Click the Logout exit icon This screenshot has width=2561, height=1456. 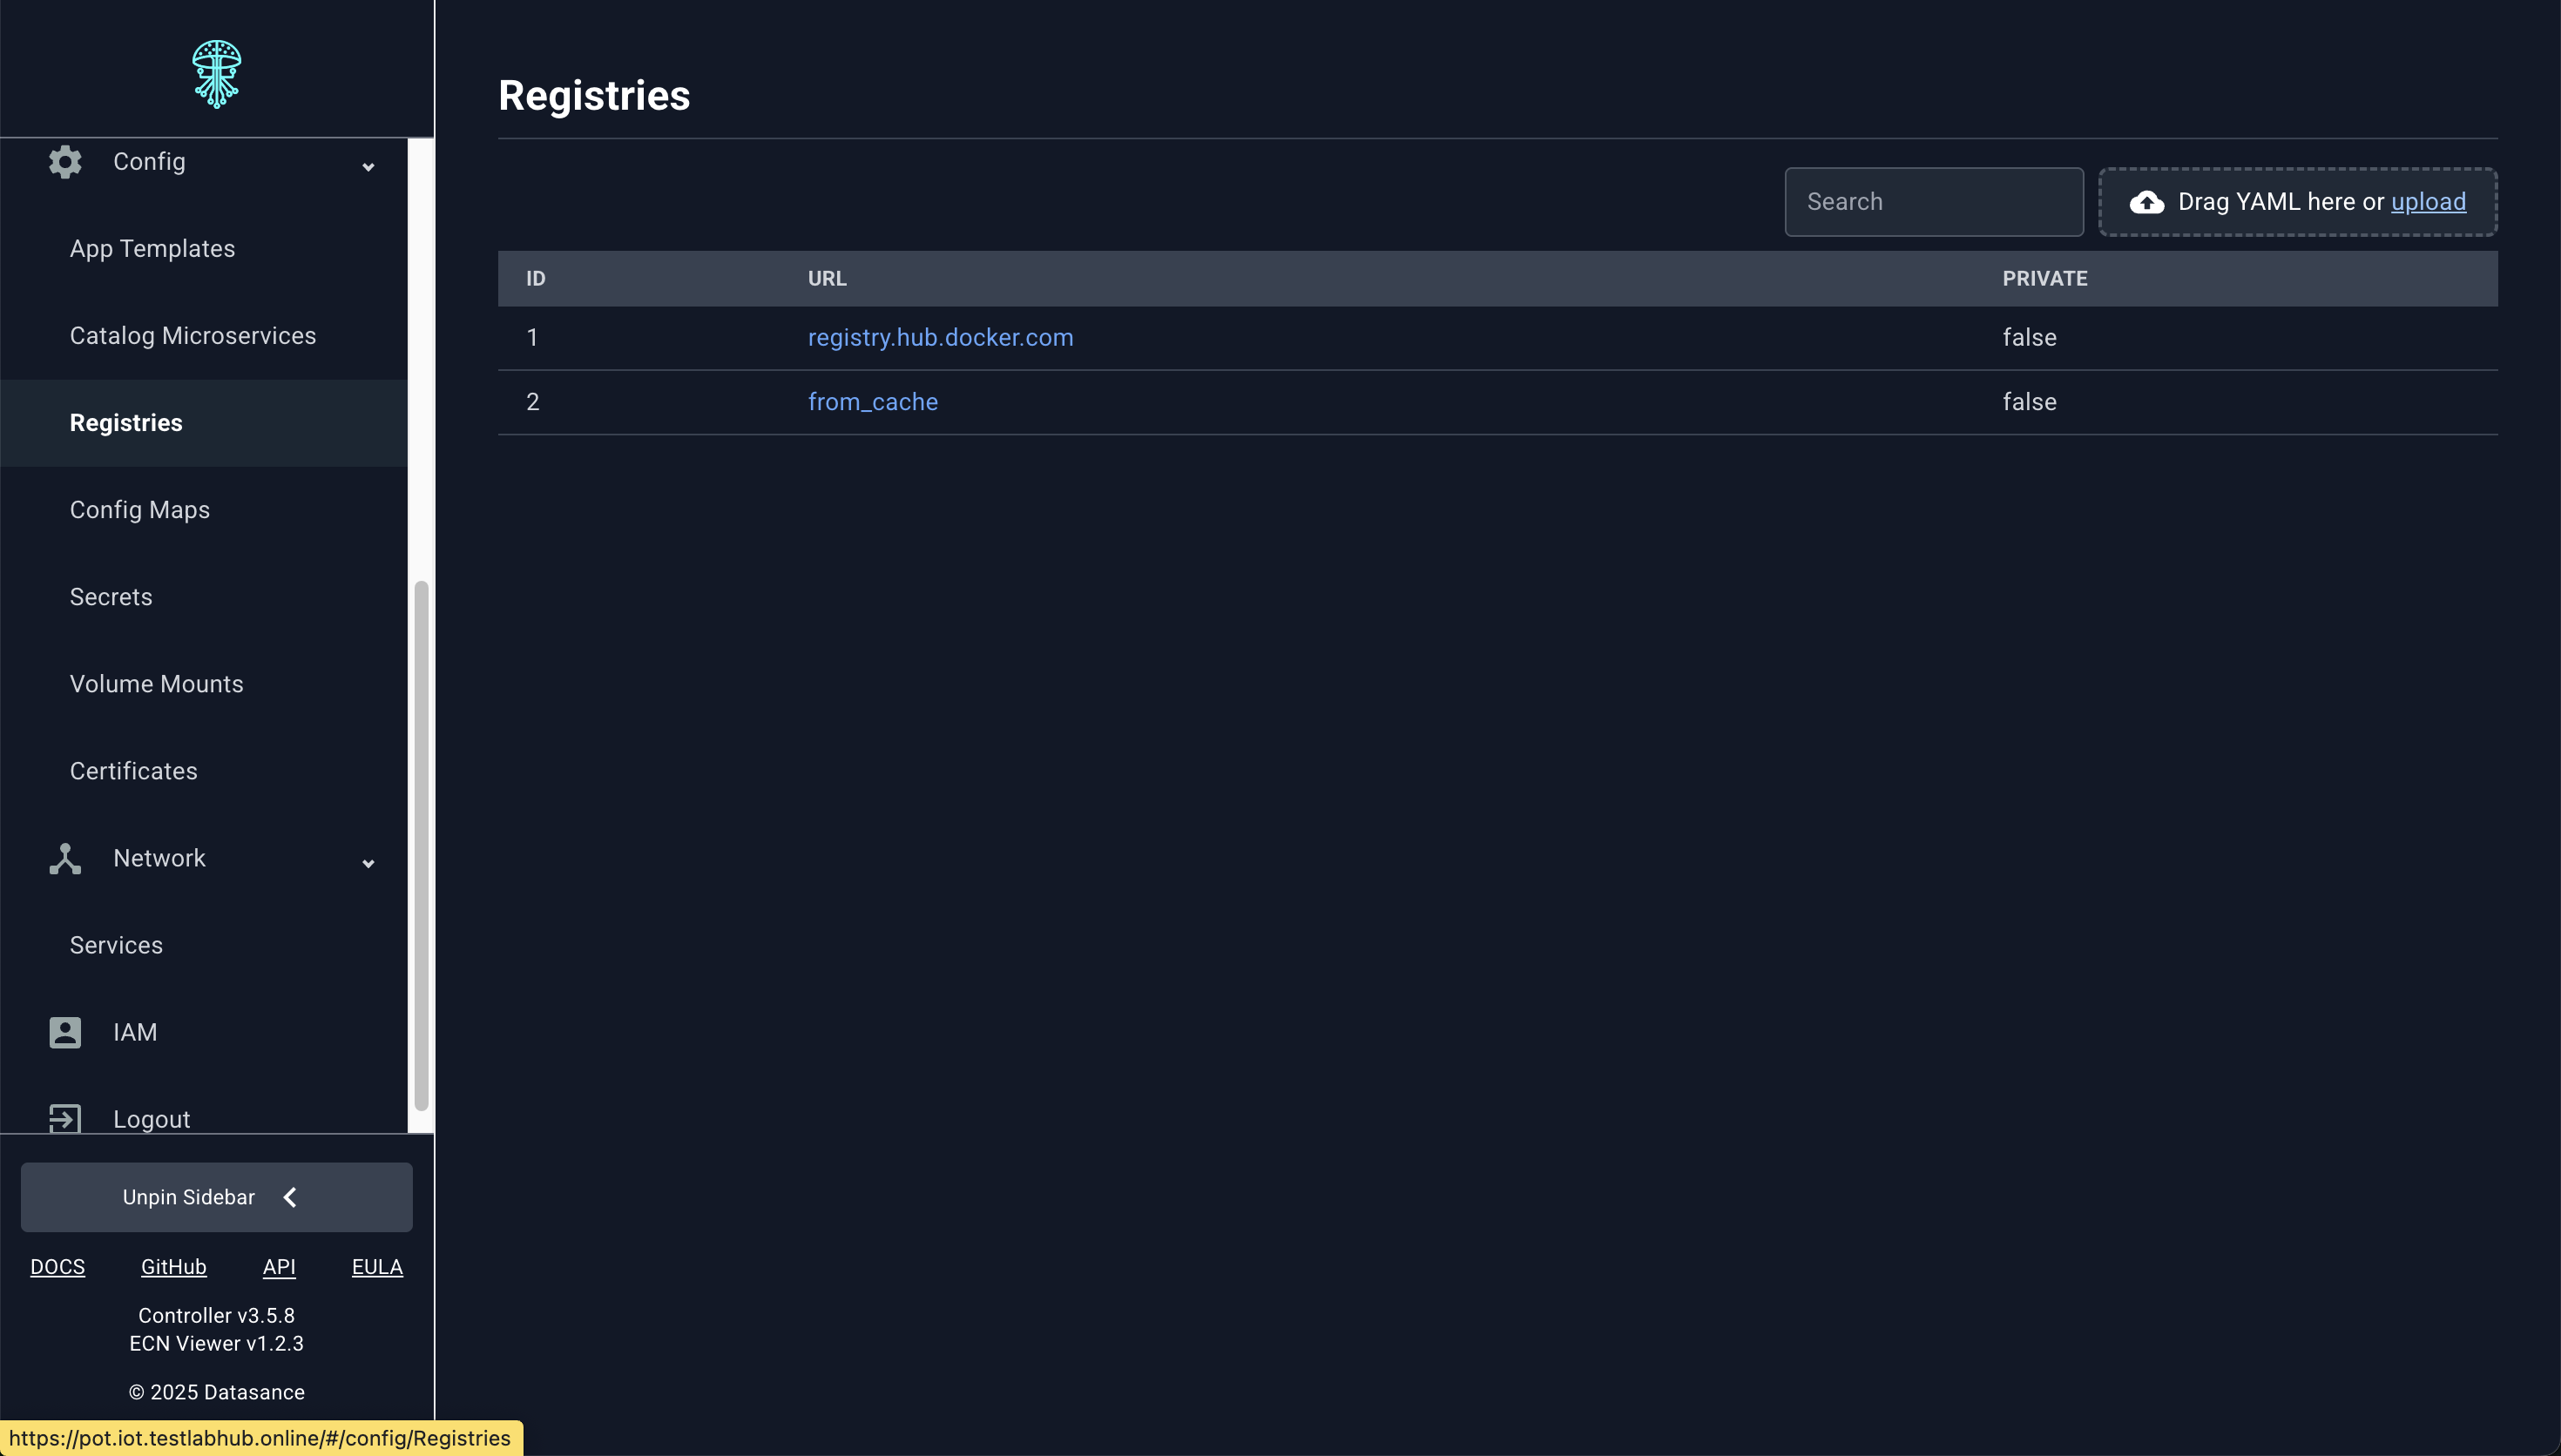(64, 1118)
